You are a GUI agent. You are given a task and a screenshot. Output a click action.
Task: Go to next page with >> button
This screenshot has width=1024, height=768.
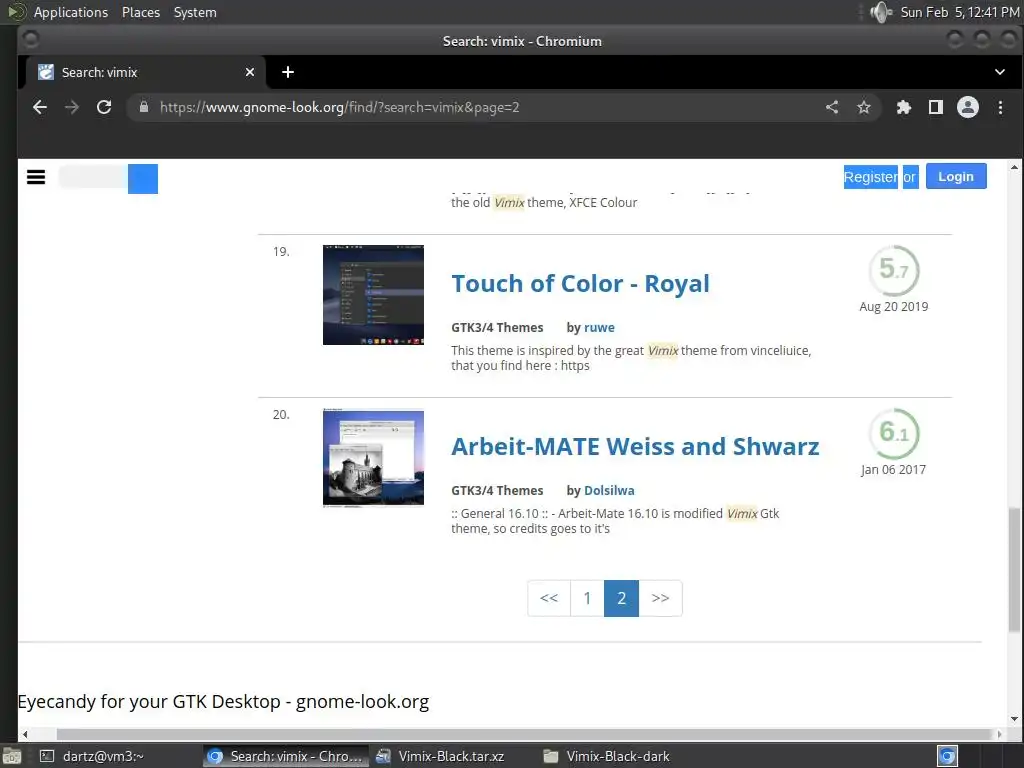[x=660, y=598]
